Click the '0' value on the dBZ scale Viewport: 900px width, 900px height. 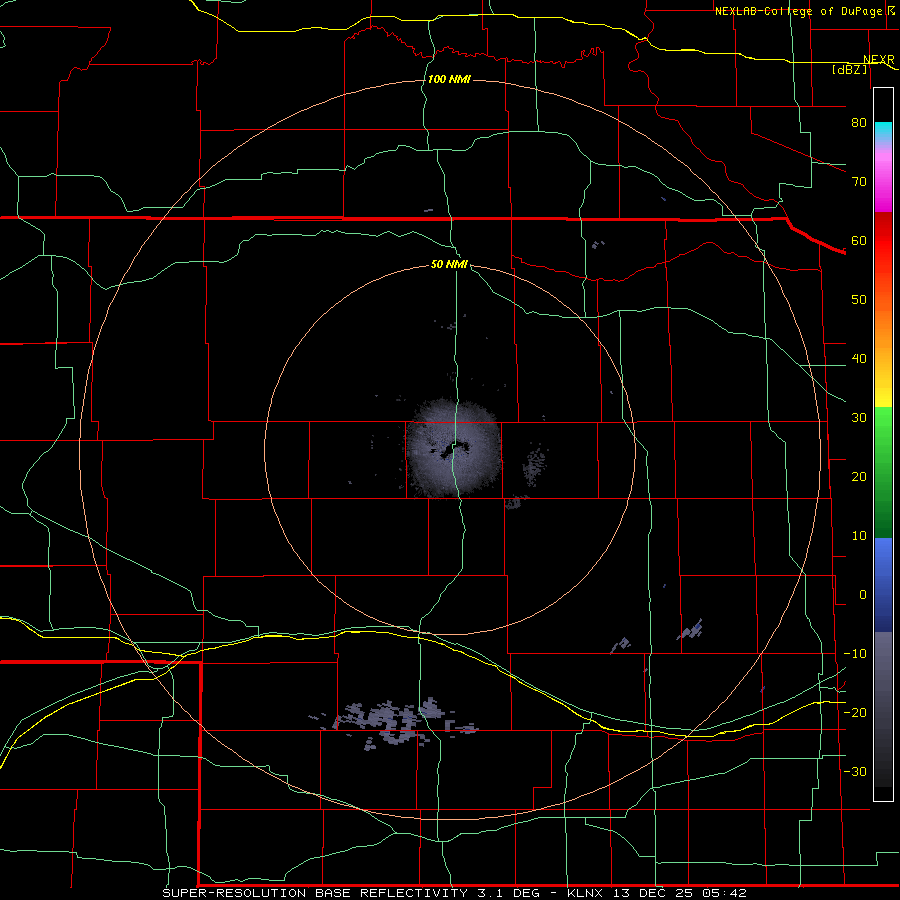(x=863, y=595)
